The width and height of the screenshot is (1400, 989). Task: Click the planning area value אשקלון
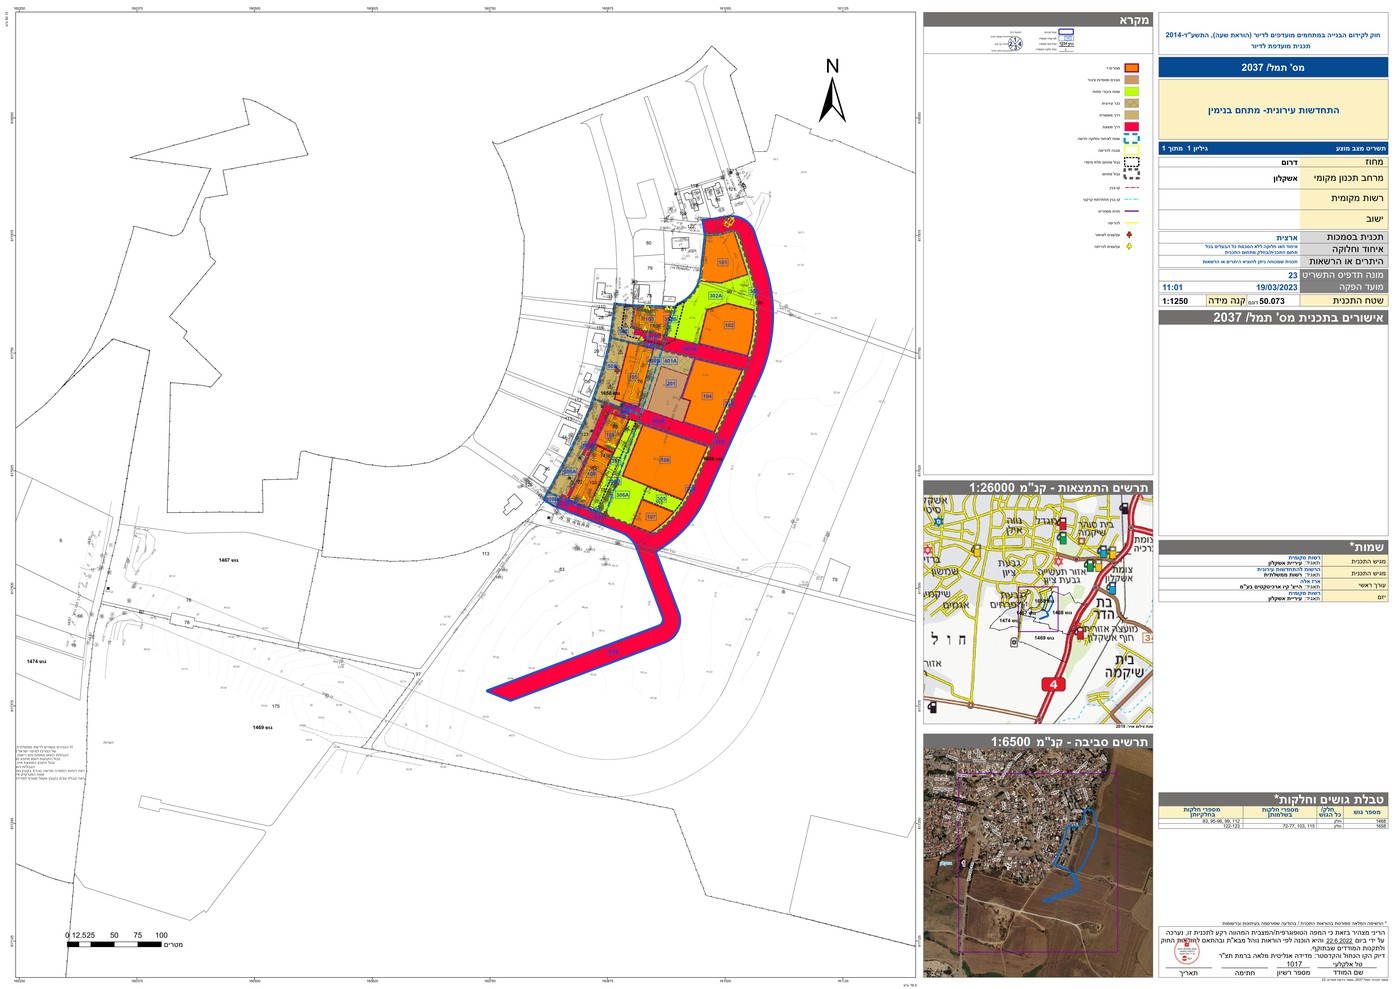[x=1286, y=178]
